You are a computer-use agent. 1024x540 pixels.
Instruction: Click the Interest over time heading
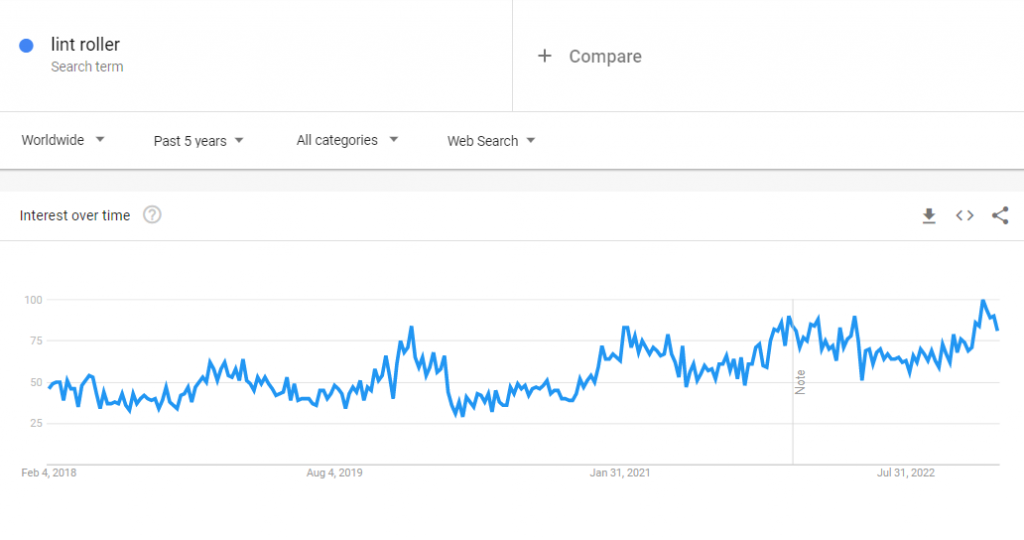pyautogui.click(x=75, y=215)
